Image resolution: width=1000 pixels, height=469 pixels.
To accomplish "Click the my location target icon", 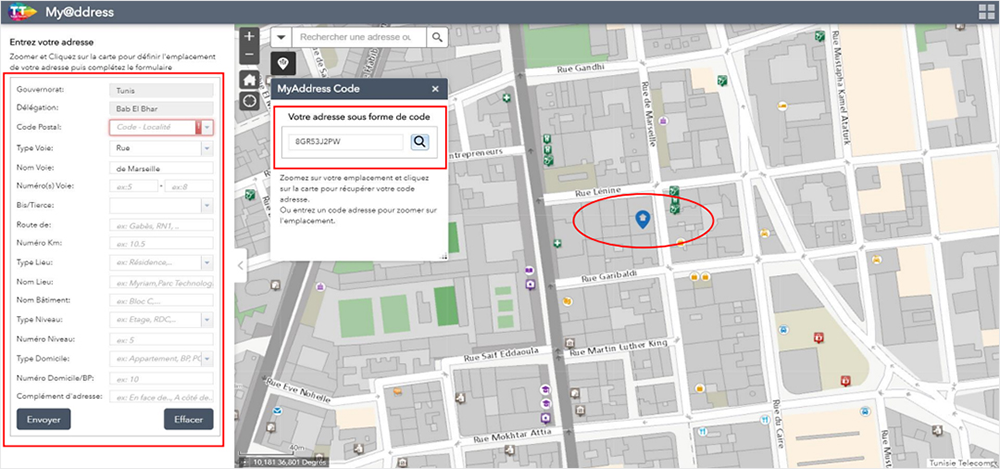I will (249, 101).
